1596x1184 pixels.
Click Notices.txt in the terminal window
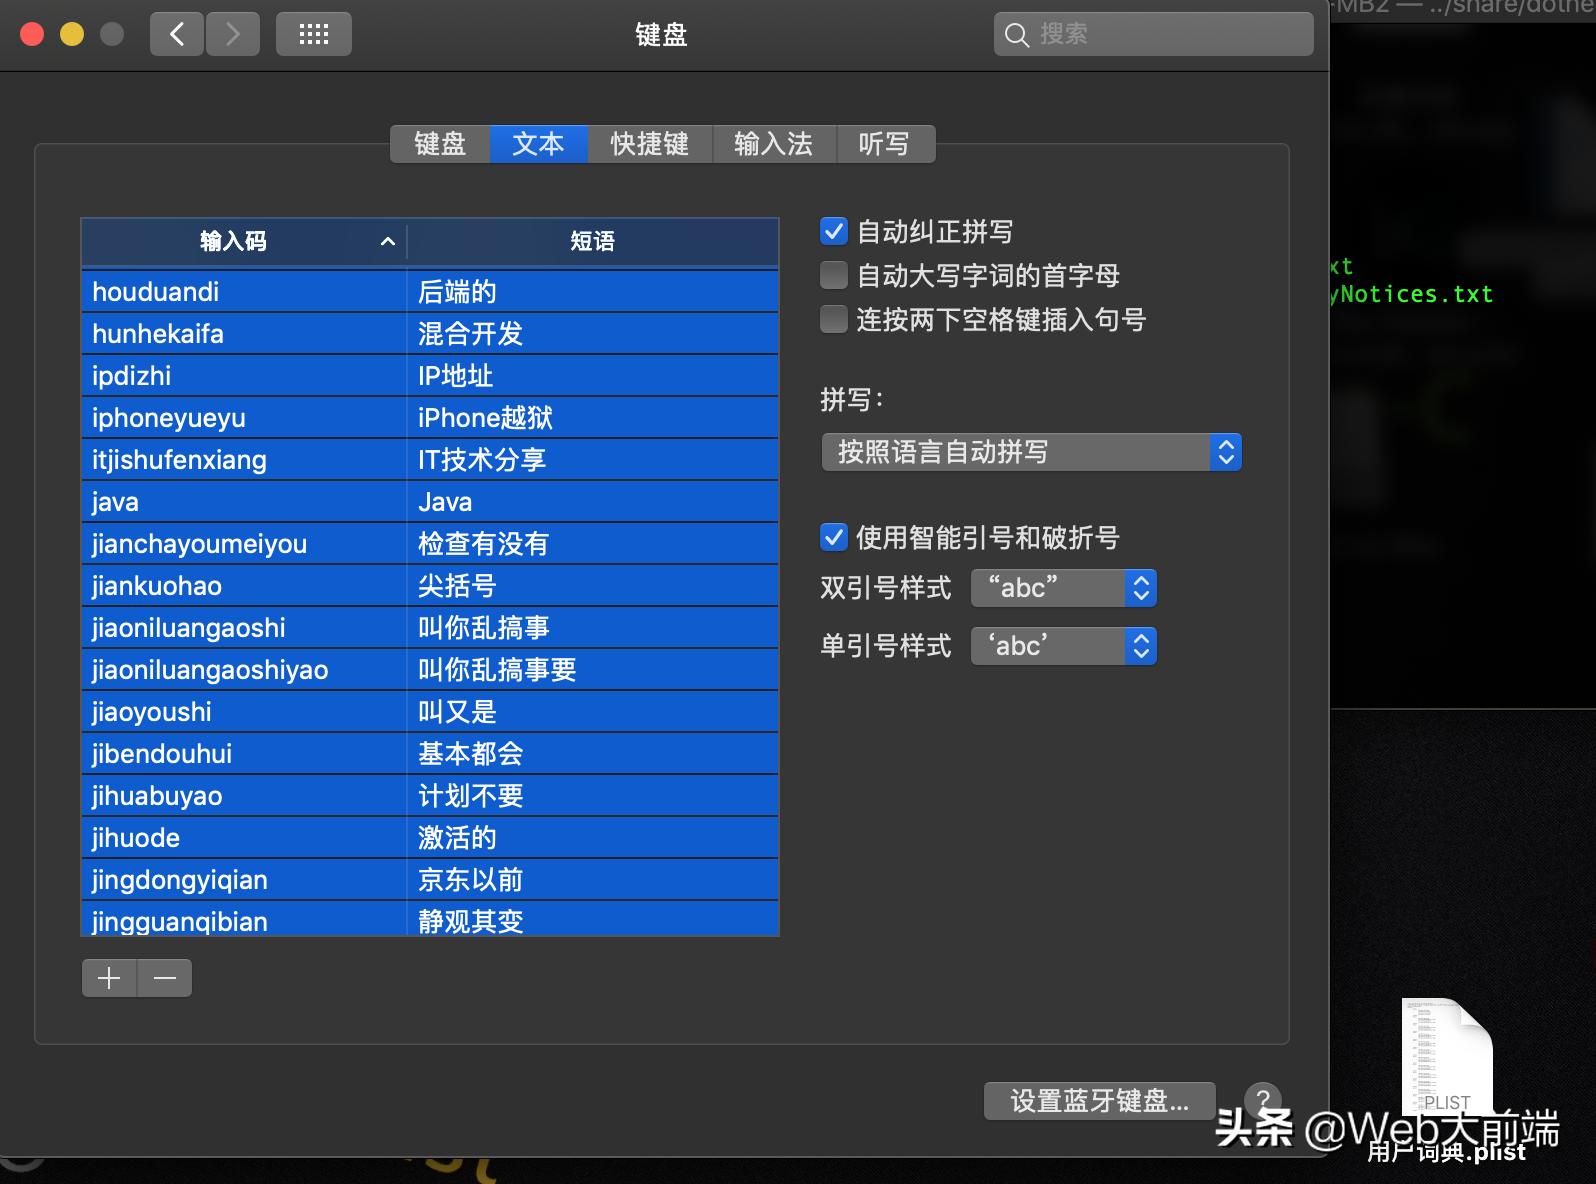(1416, 294)
